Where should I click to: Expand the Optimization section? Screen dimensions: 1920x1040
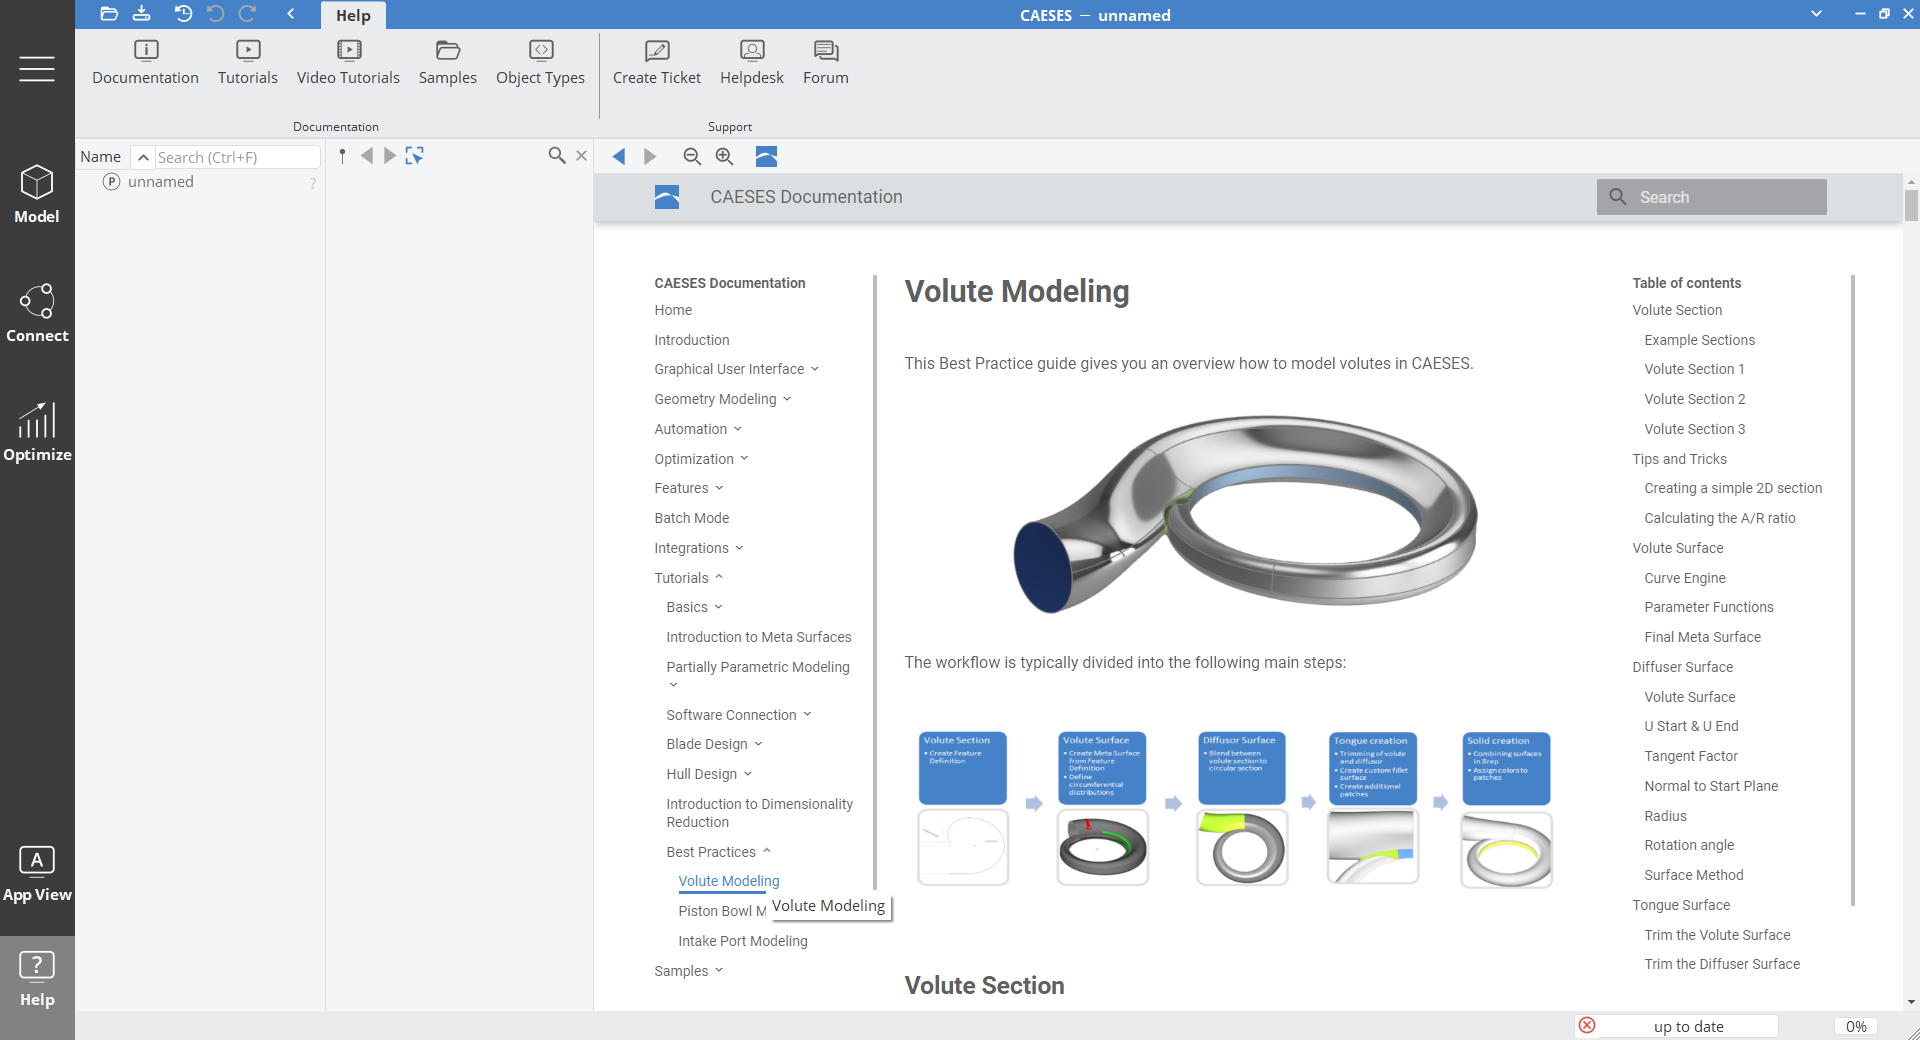[744, 459]
